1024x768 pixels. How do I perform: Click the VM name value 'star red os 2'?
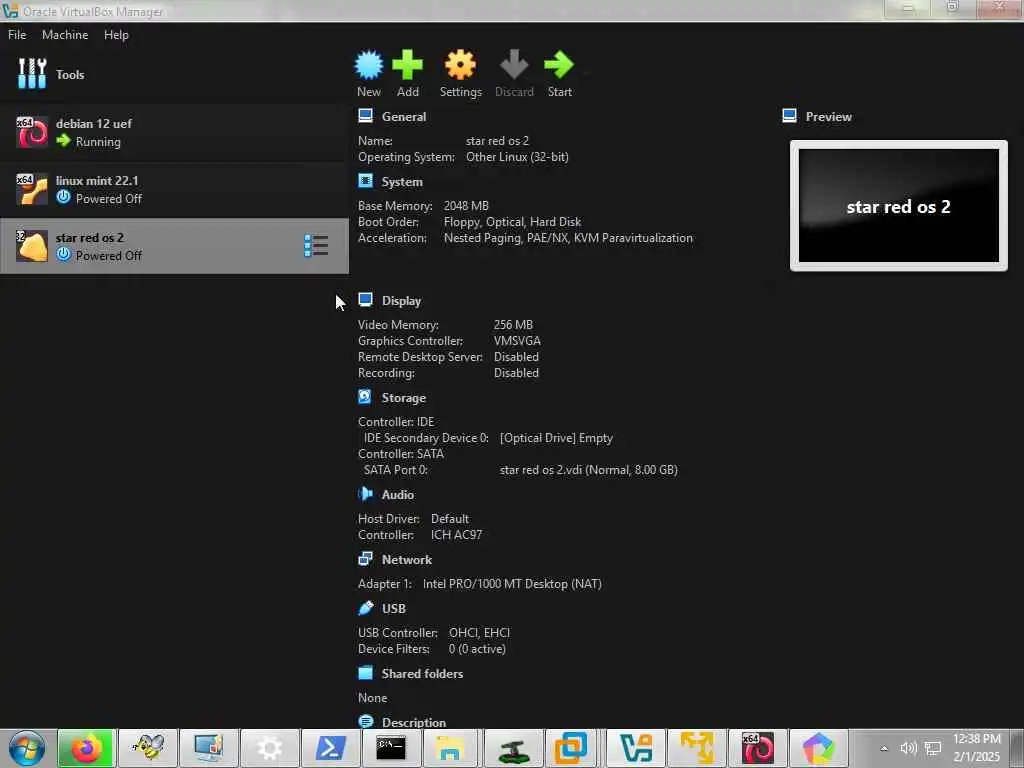pyautogui.click(x=497, y=140)
